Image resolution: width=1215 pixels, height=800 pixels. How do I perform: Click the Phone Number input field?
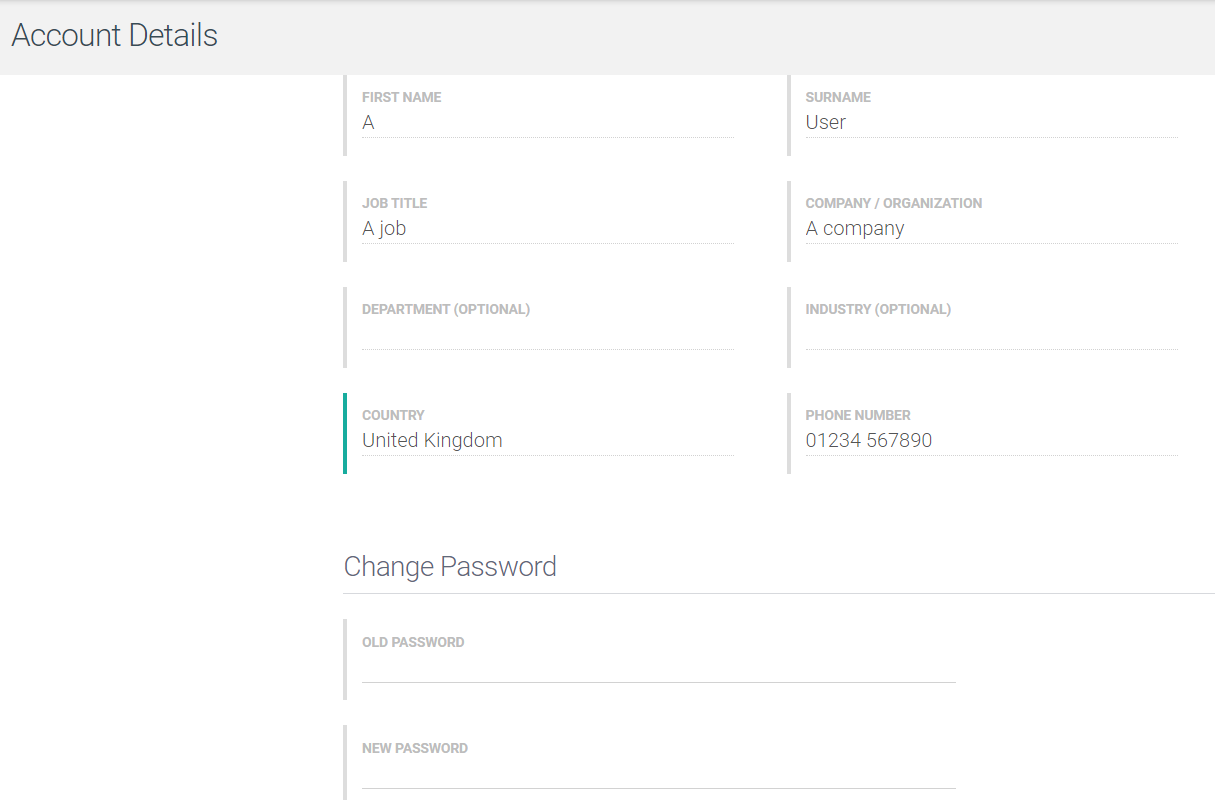(x=990, y=440)
